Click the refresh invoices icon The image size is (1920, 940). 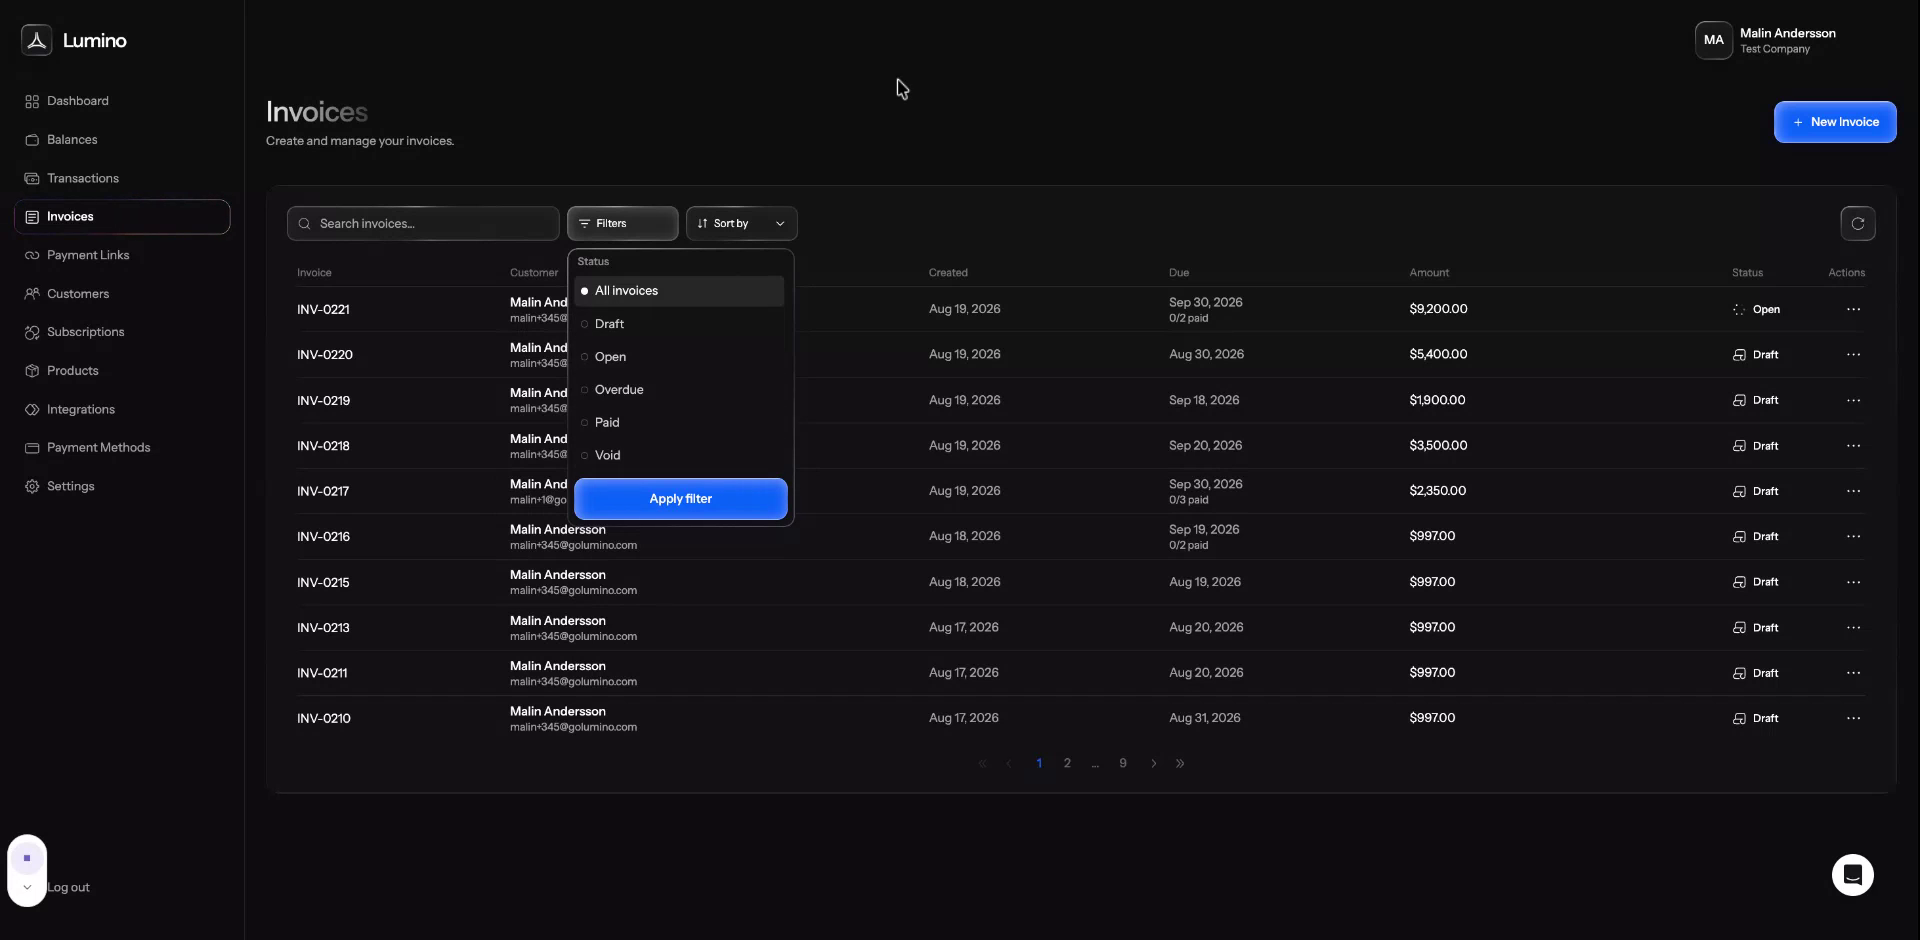pos(1857,224)
